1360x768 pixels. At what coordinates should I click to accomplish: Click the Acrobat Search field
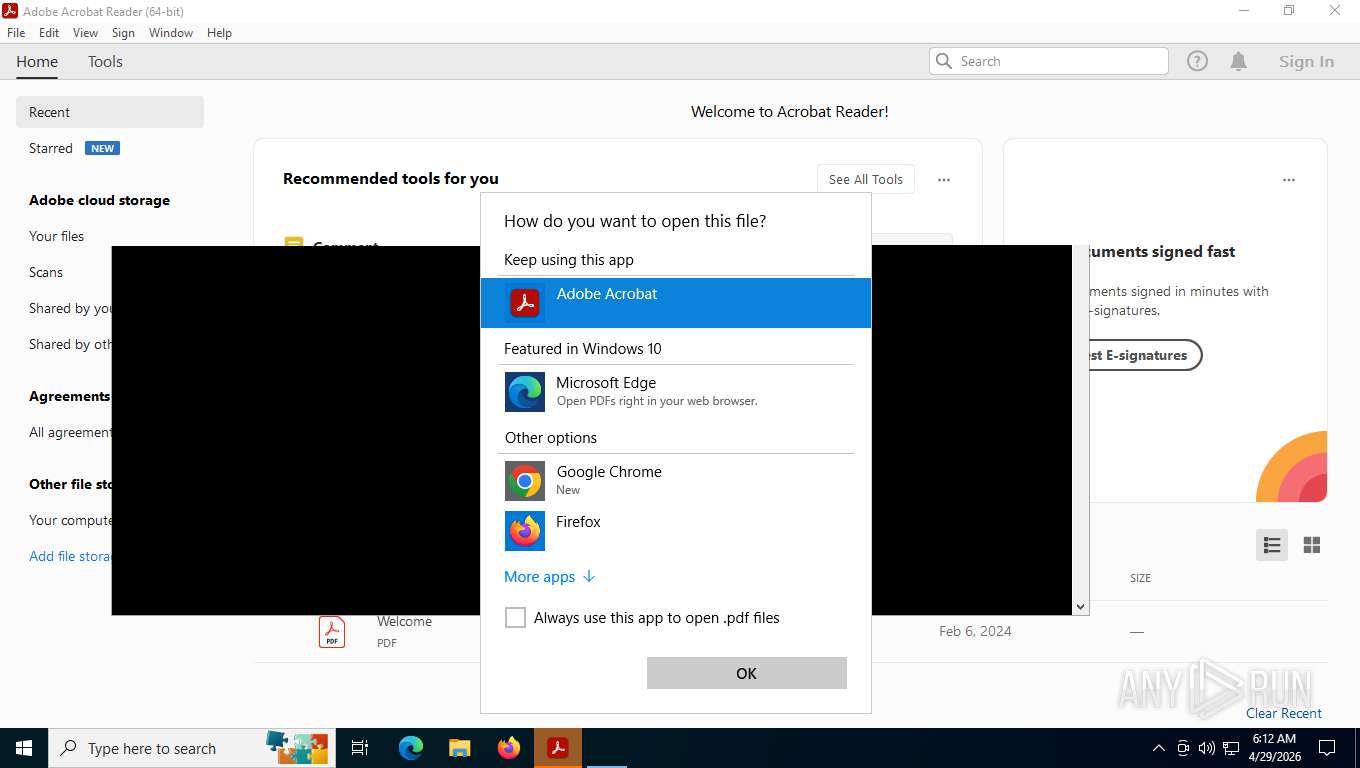pyautogui.click(x=1049, y=61)
